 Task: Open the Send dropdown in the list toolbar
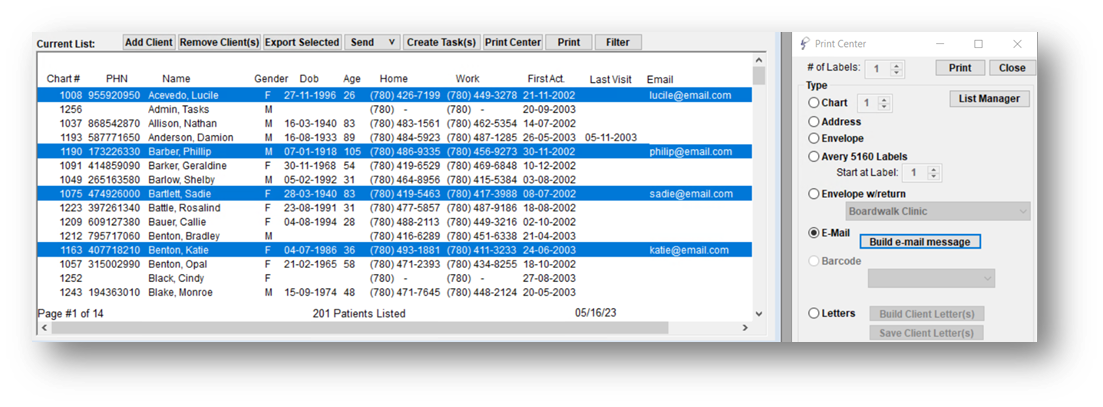pyautogui.click(x=371, y=42)
